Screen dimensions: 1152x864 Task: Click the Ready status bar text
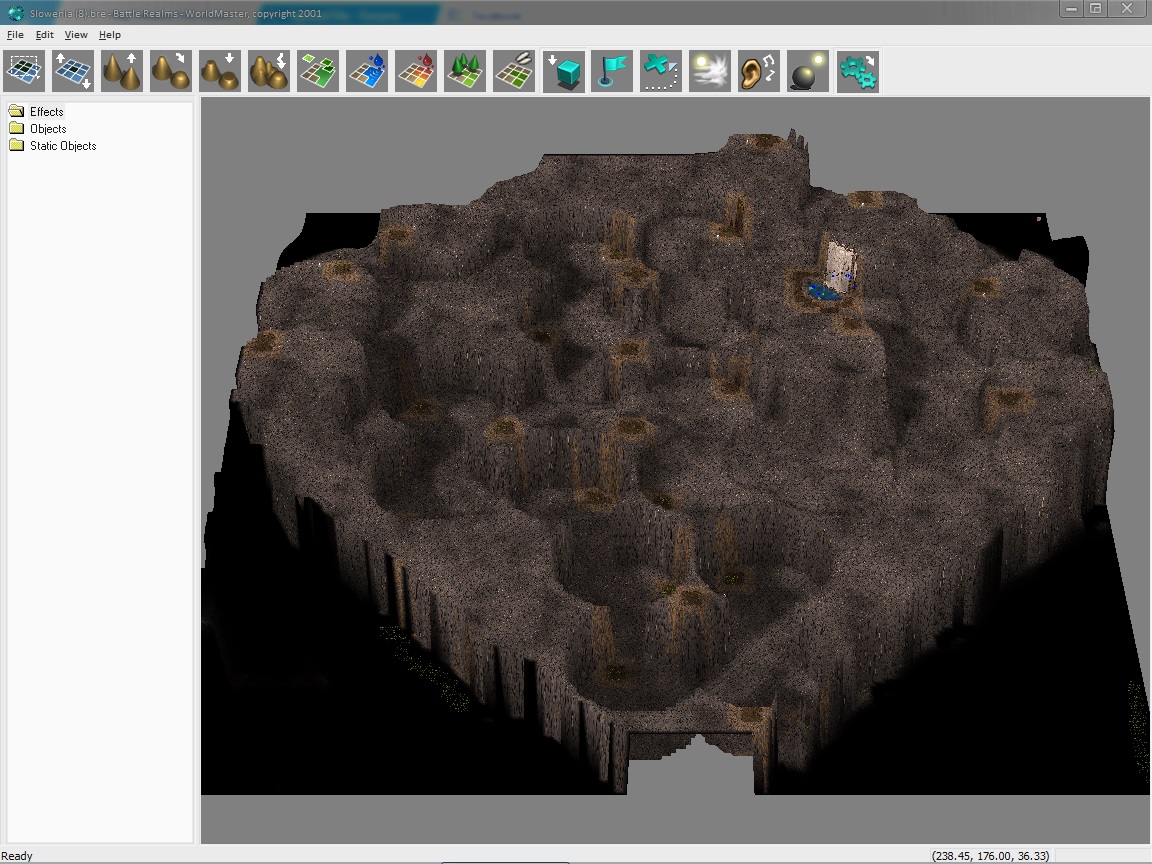point(17,856)
